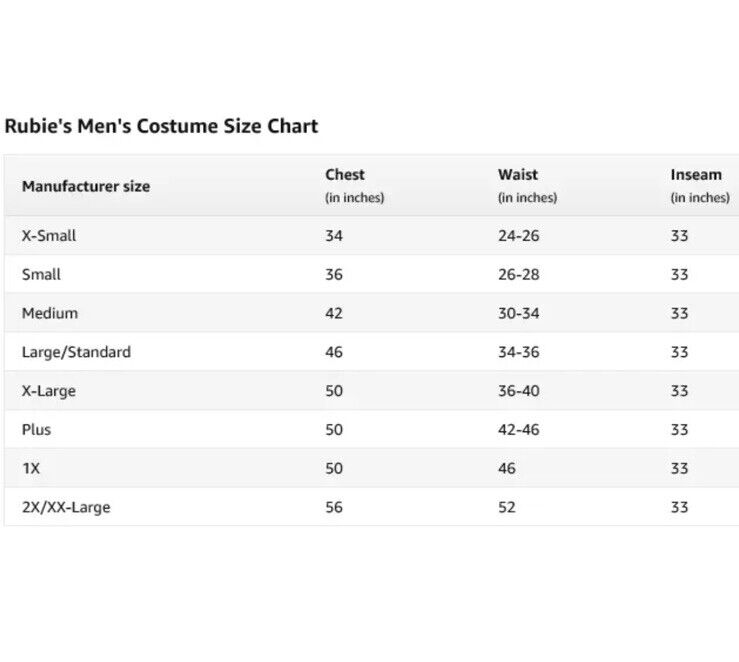Click the Manufacturer size column header
Image resolution: width=739 pixels, height=662 pixels.
86,186
